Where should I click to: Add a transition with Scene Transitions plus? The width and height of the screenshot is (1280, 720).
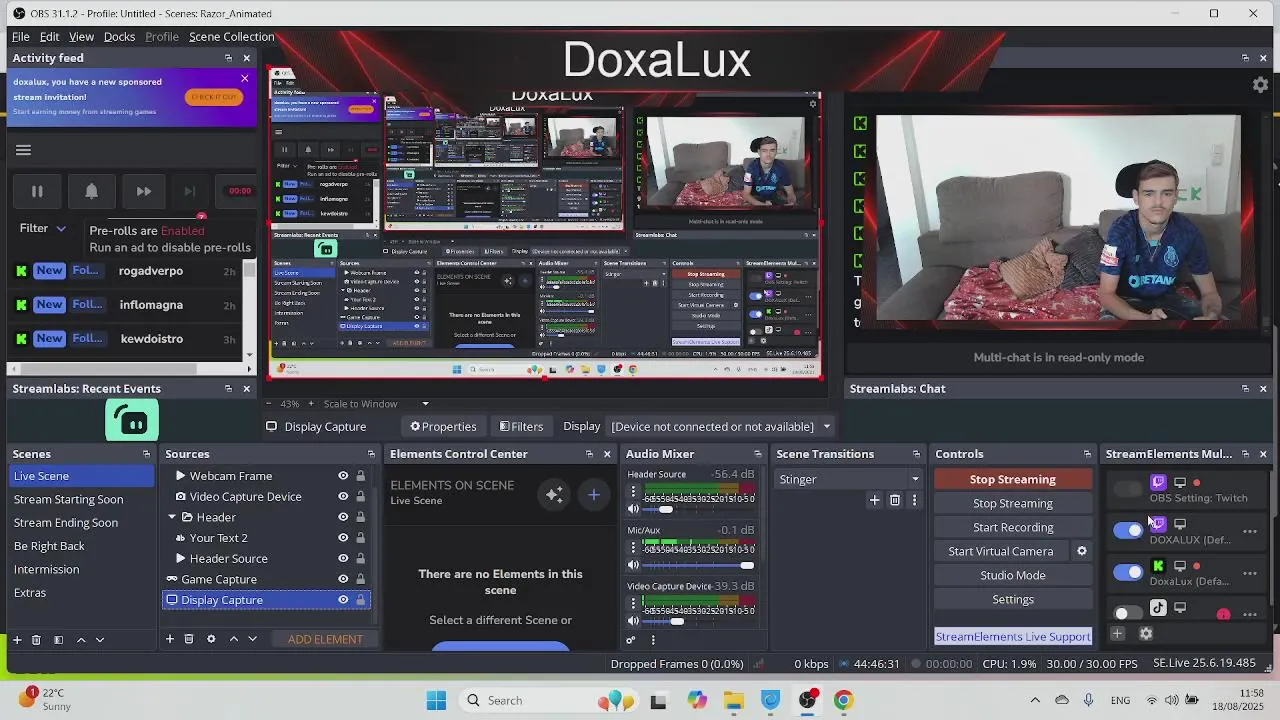tap(874, 500)
